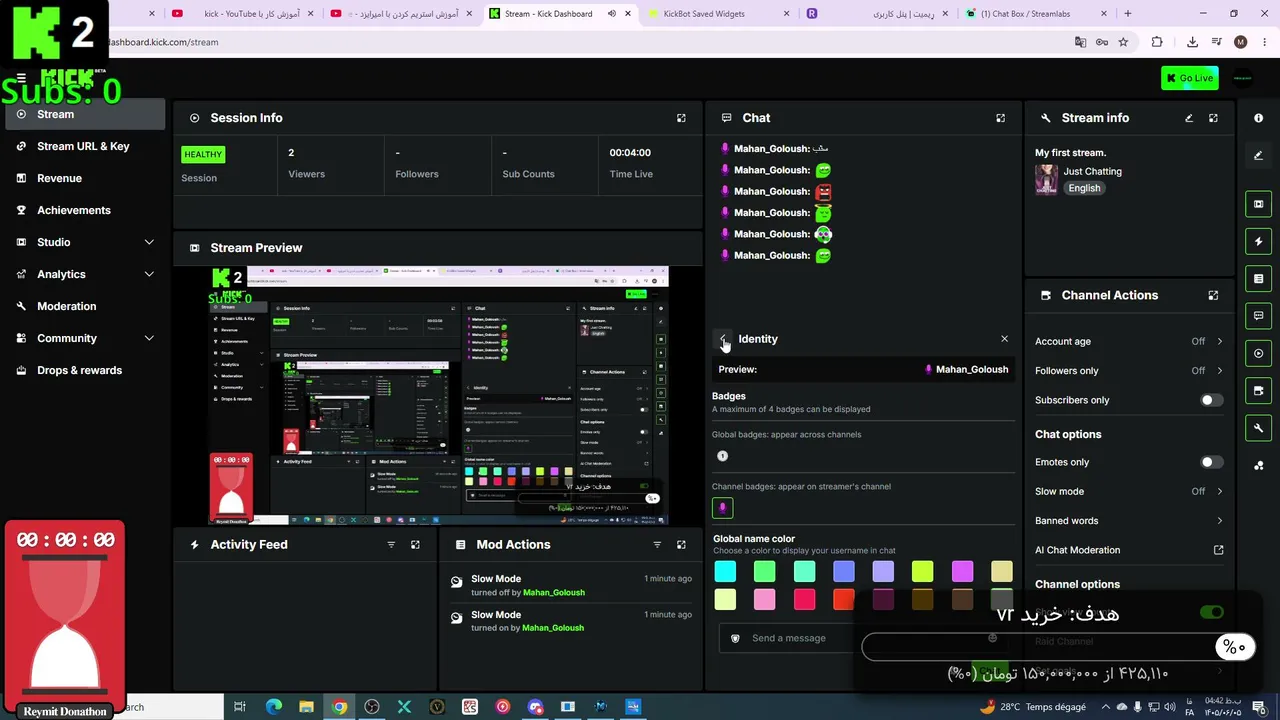Toggle the lightning activity widget in right sidebar
The width and height of the screenshot is (1280, 720).
(1258, 241)
